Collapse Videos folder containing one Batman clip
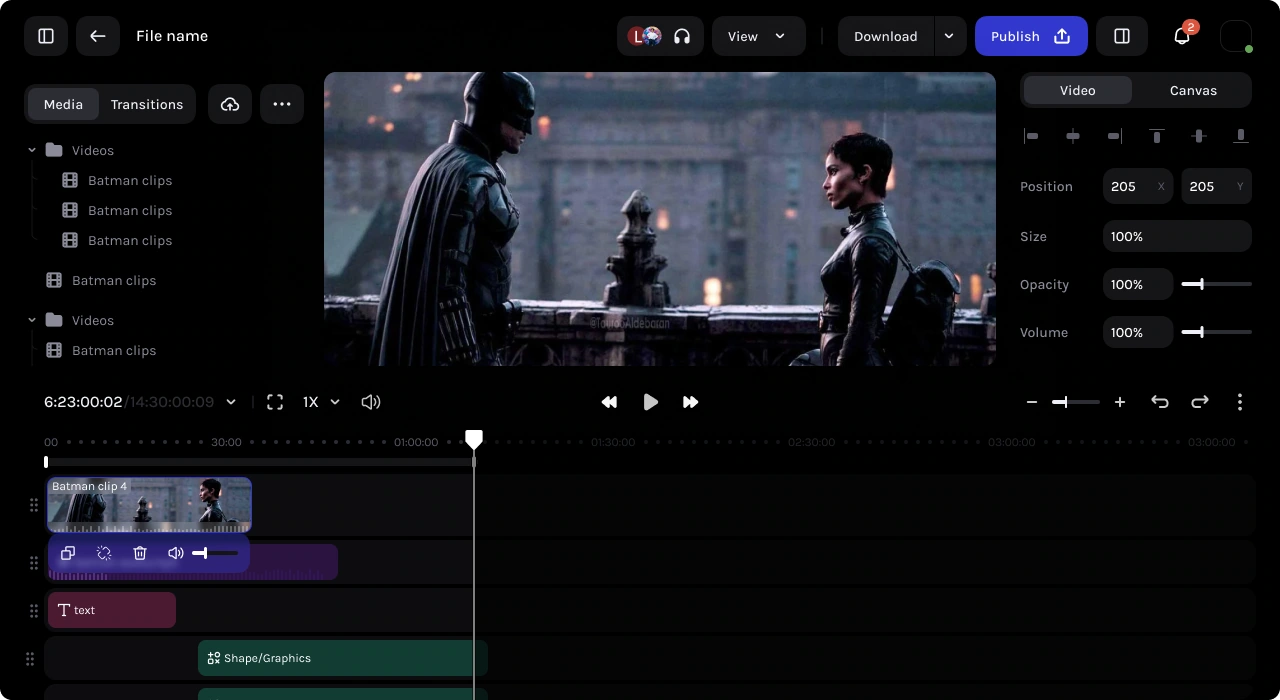 click(x=32, y=320)
